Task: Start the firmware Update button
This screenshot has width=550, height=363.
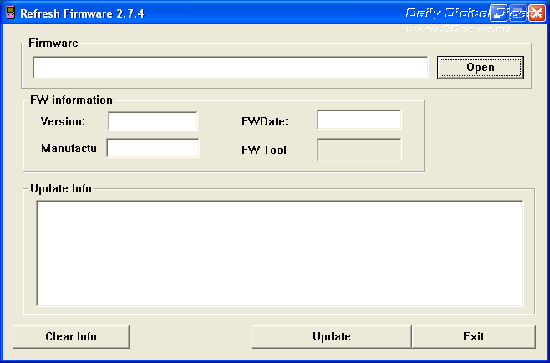Action: pyautogui.click(x=331, y=337)
